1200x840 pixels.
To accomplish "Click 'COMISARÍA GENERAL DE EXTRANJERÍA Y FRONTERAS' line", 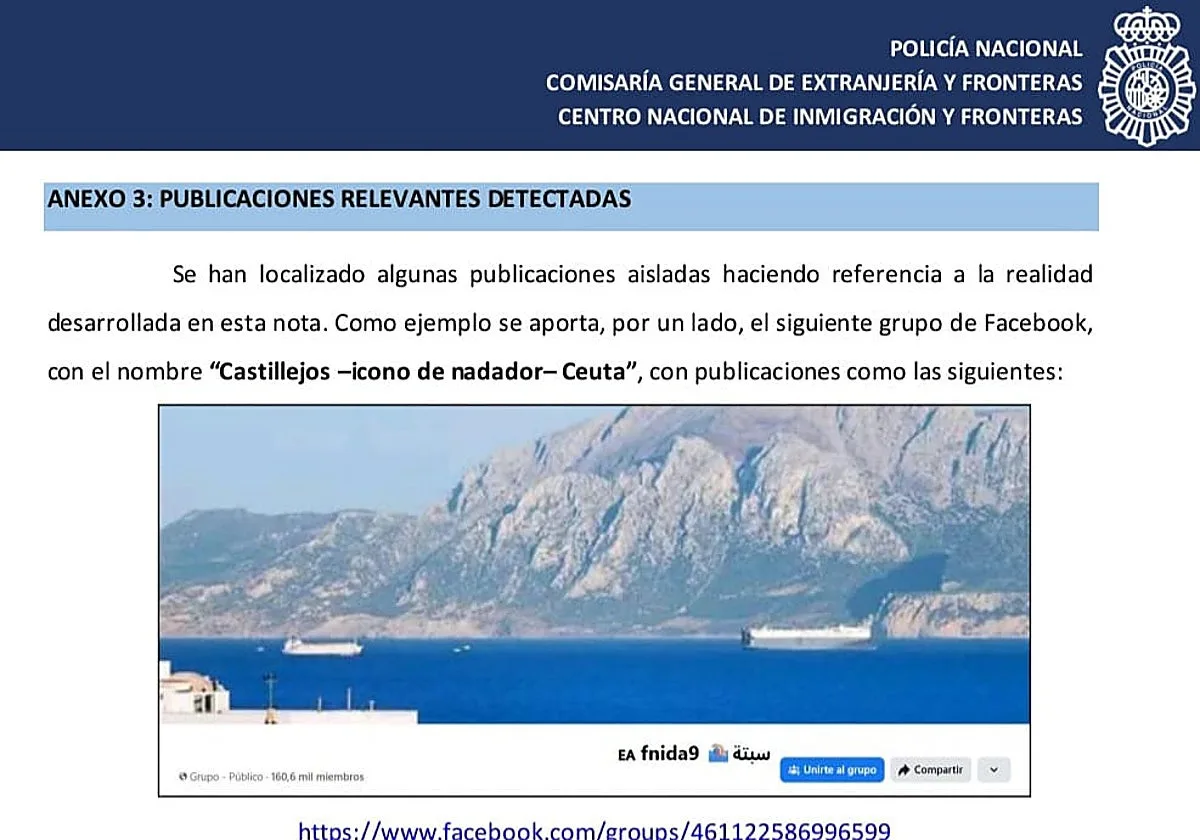I will point(814,82).
